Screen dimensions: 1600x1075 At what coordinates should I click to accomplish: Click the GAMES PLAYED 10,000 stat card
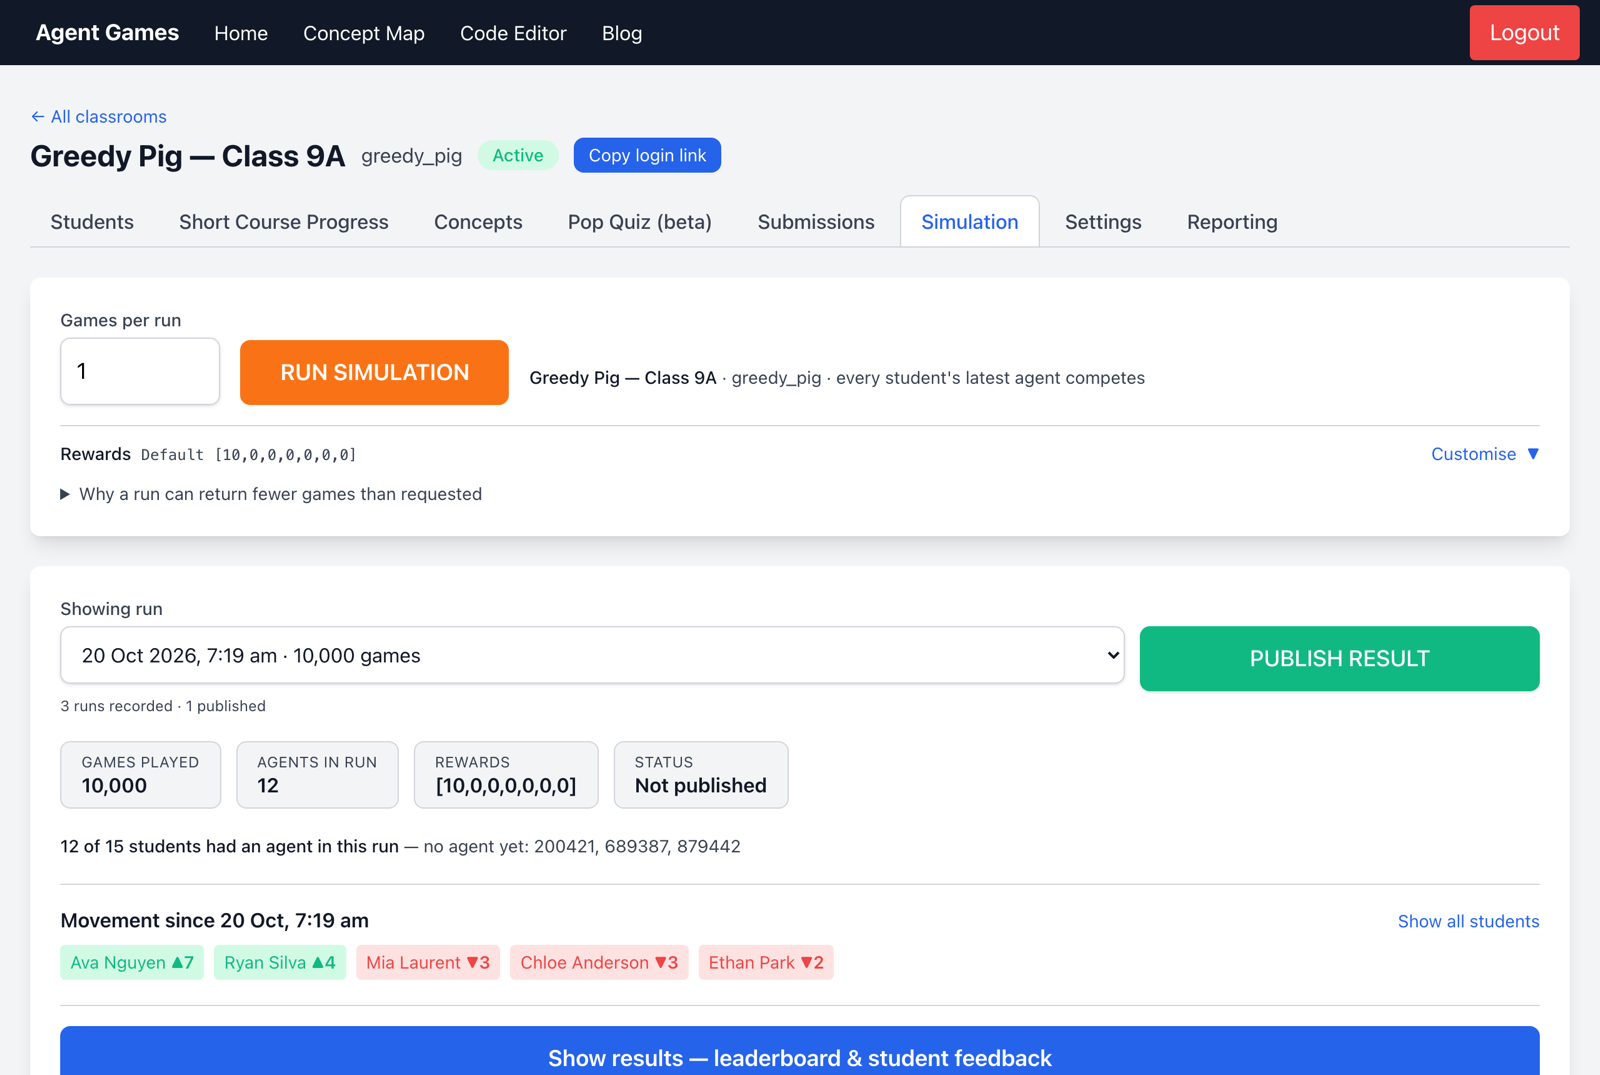[141, 774]
